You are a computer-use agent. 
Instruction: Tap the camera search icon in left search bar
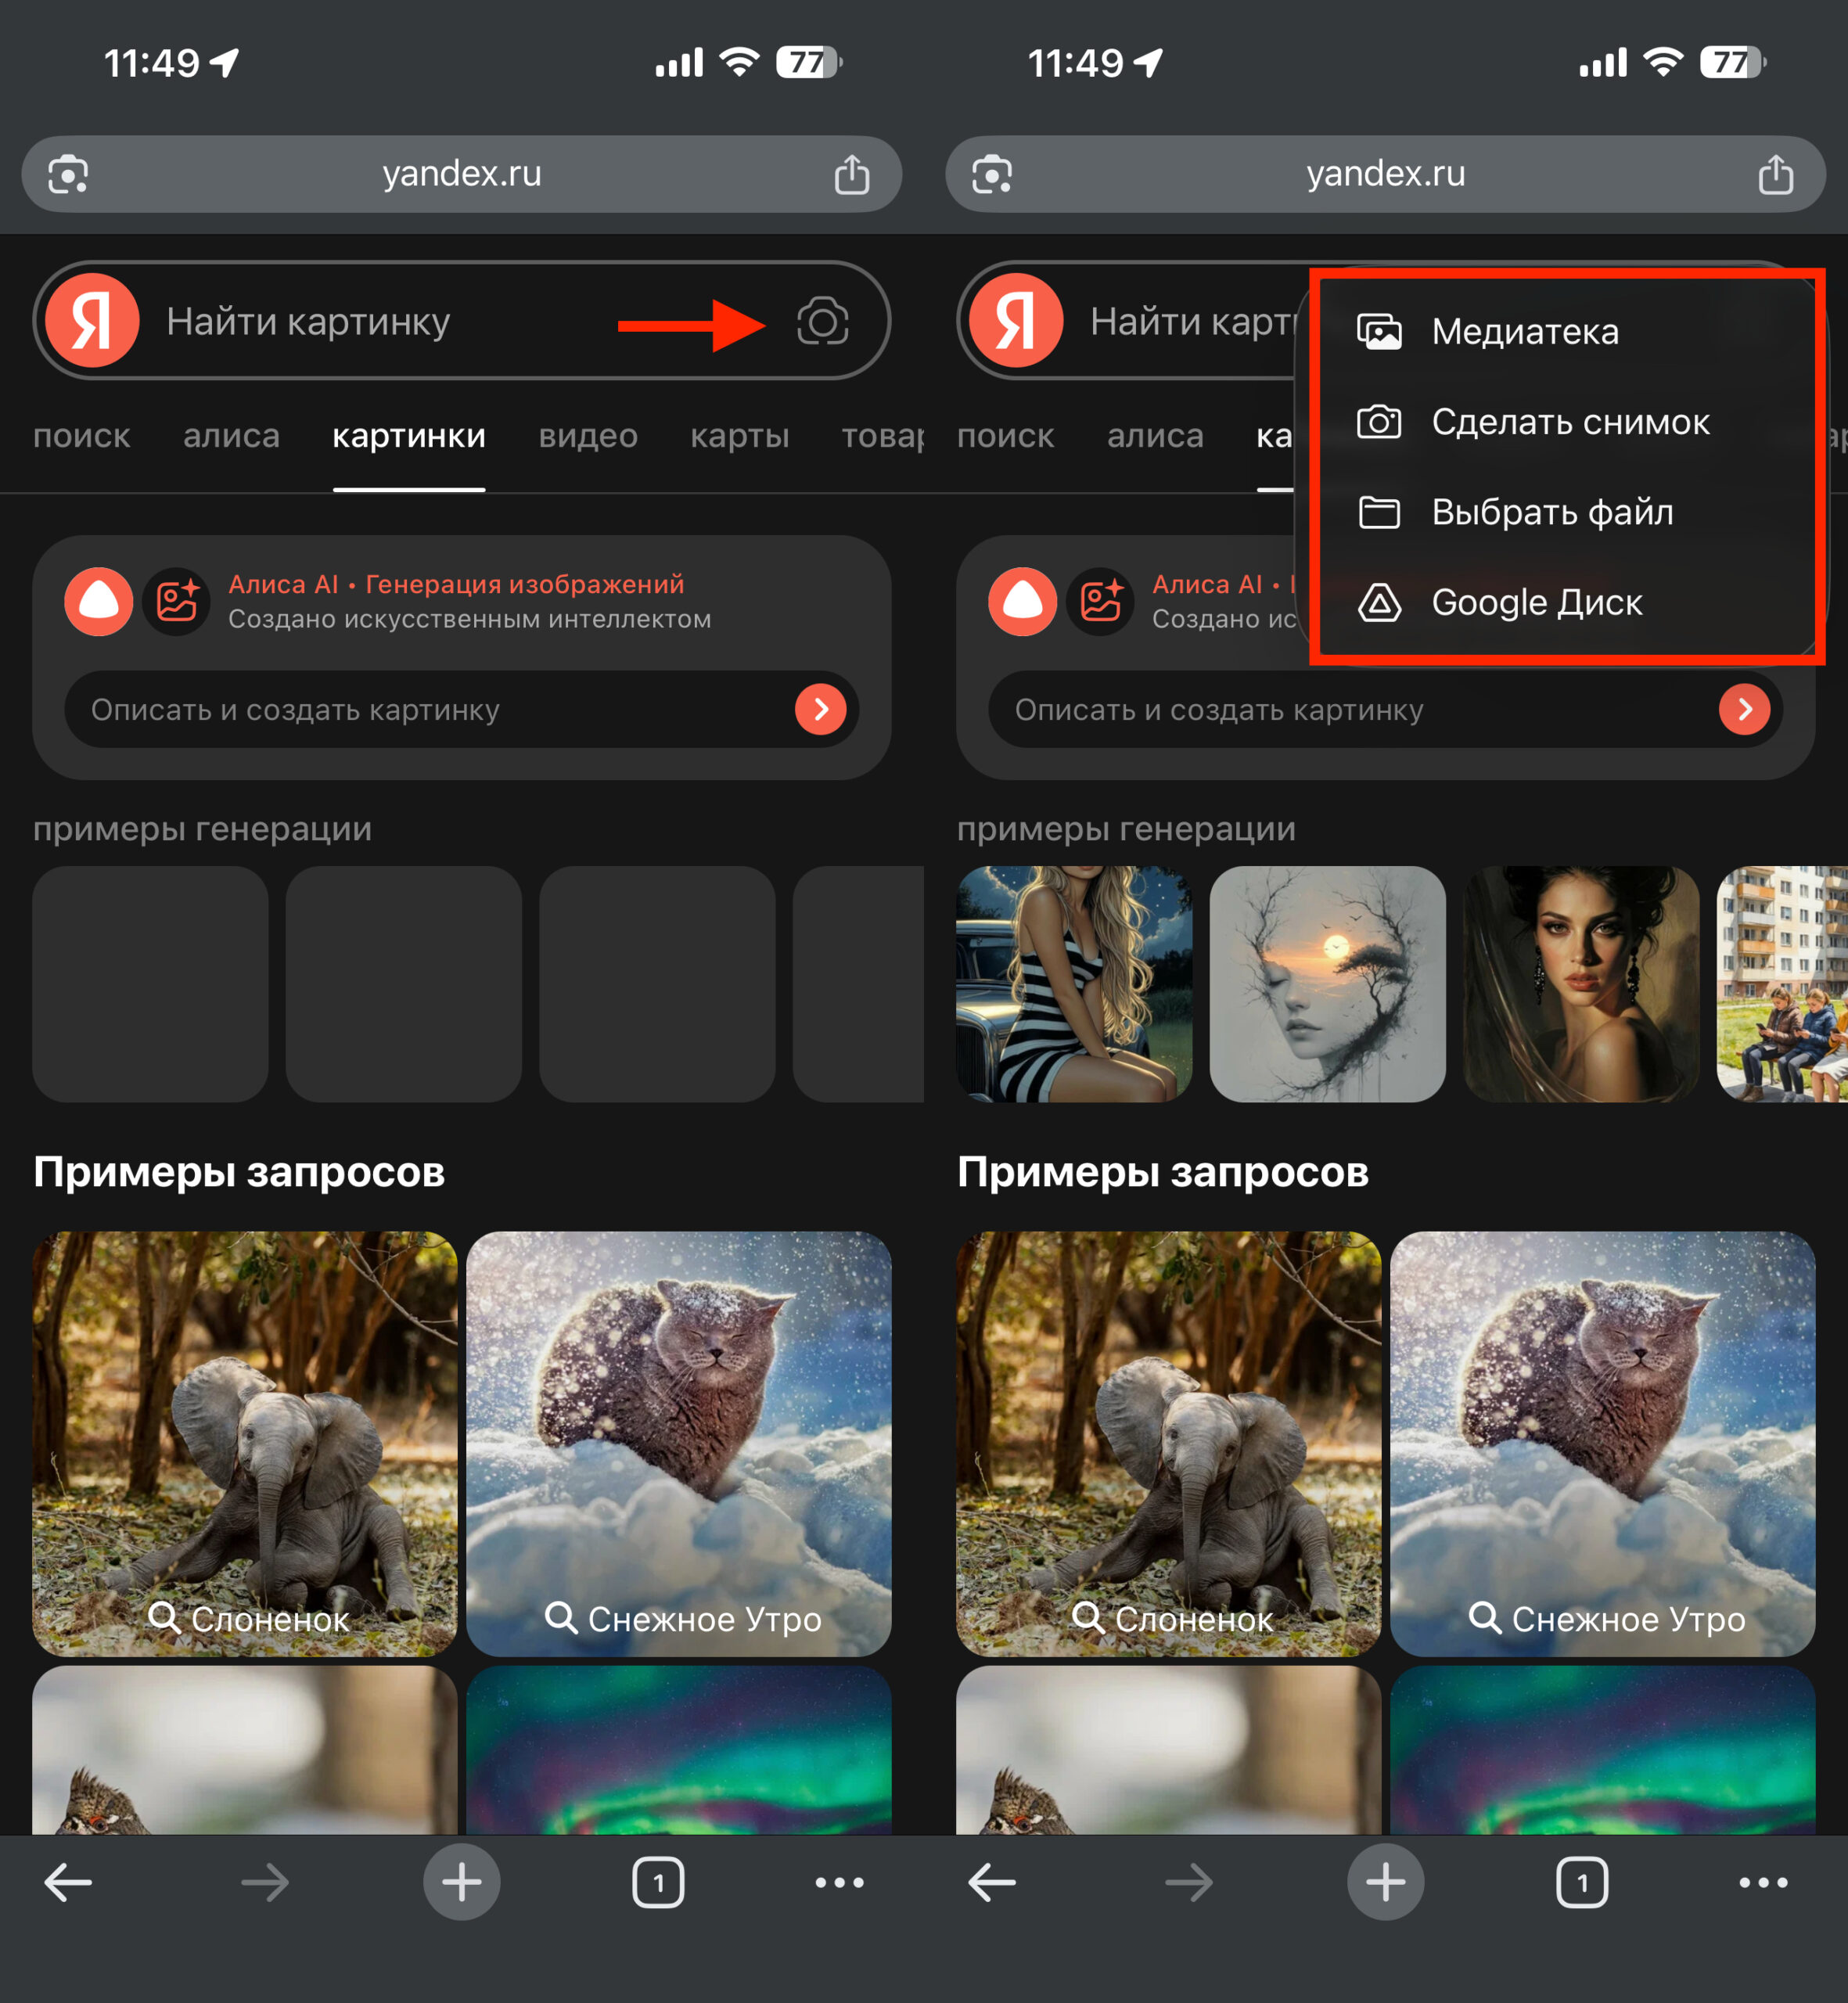click(x=822, y=321)
